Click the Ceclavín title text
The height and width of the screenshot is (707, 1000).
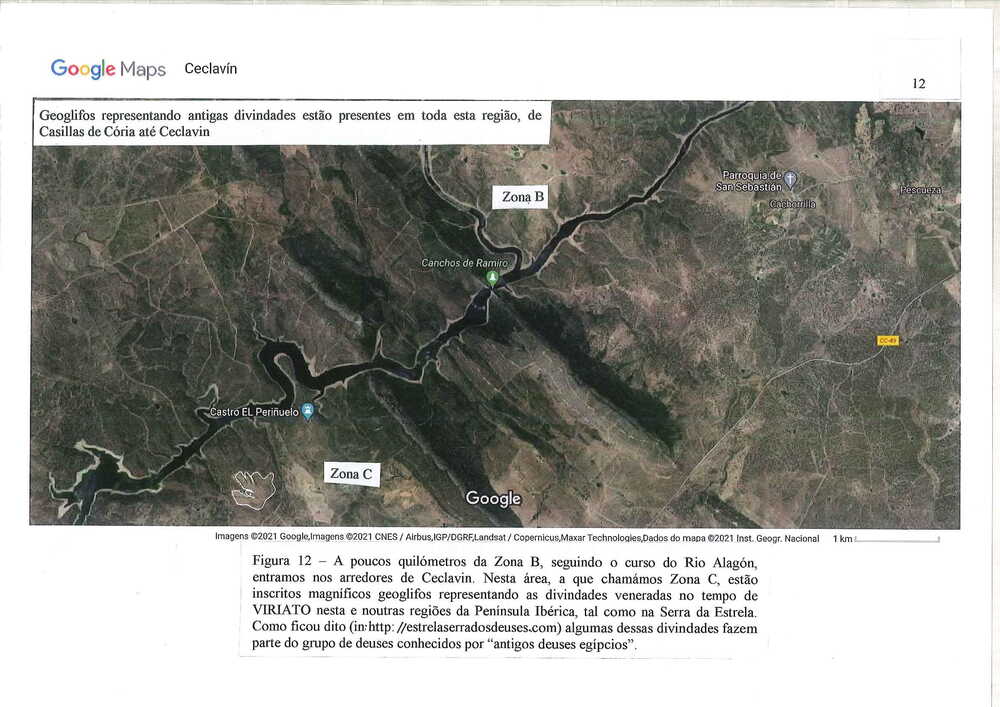point(211,69)
